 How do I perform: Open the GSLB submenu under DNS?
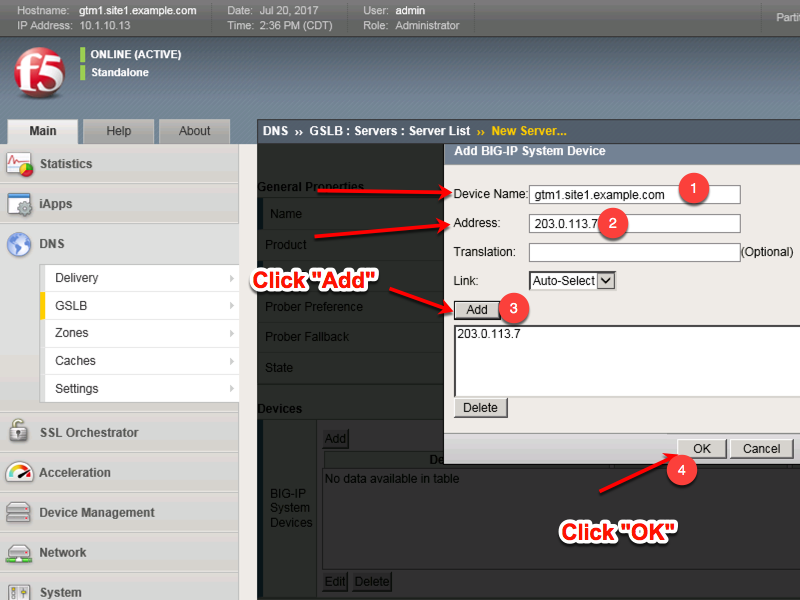(x=142, y=306)
